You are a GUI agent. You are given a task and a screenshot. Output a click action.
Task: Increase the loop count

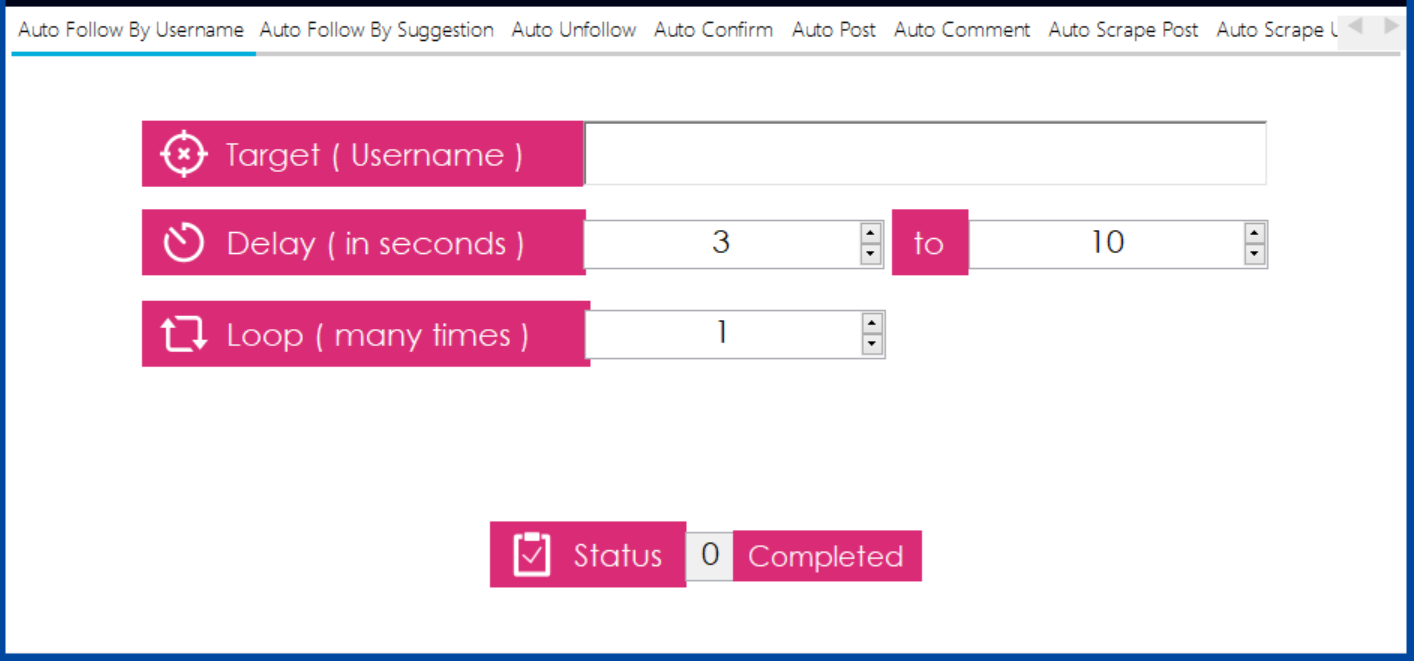click(872, 323)
